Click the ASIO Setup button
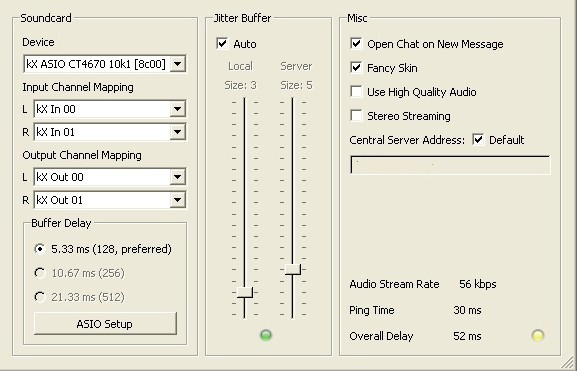The image size is (577, 371). pos(105,324)
